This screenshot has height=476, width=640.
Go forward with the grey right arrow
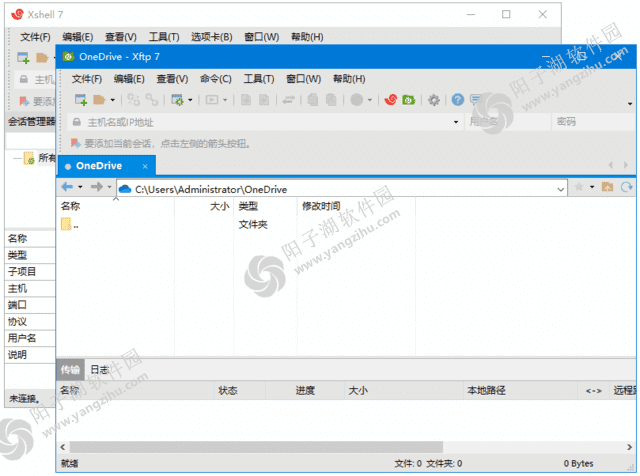coord(97,187)
